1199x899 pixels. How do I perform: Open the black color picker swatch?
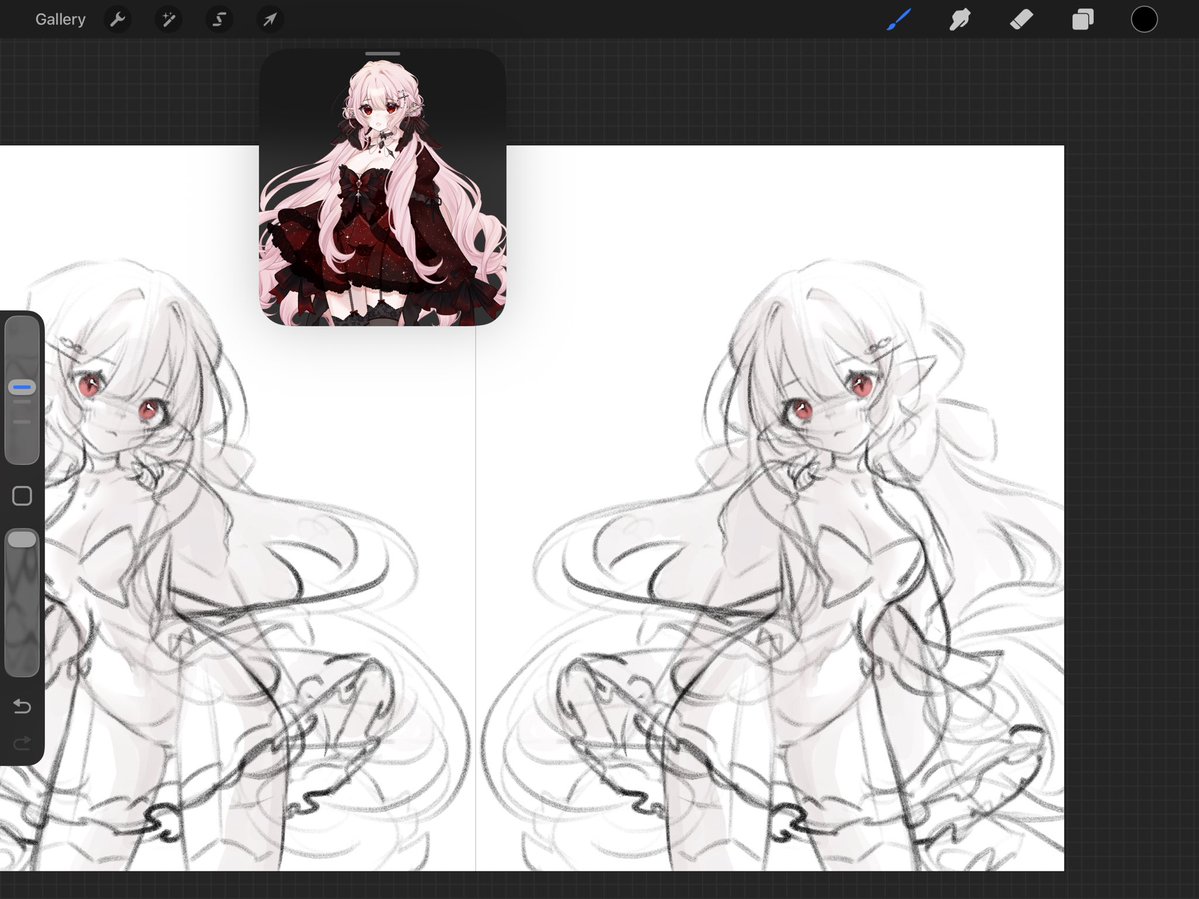[x=1144, y=19]
